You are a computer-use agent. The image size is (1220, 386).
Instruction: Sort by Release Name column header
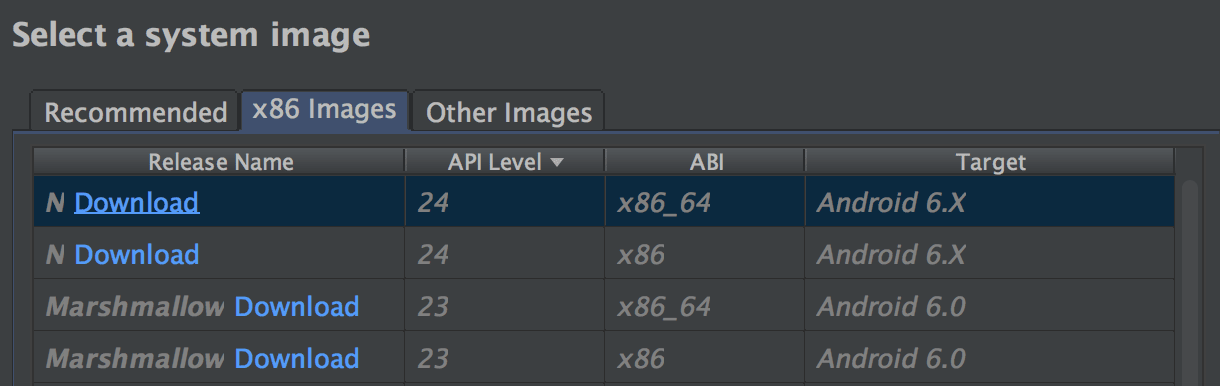point(220,161)
